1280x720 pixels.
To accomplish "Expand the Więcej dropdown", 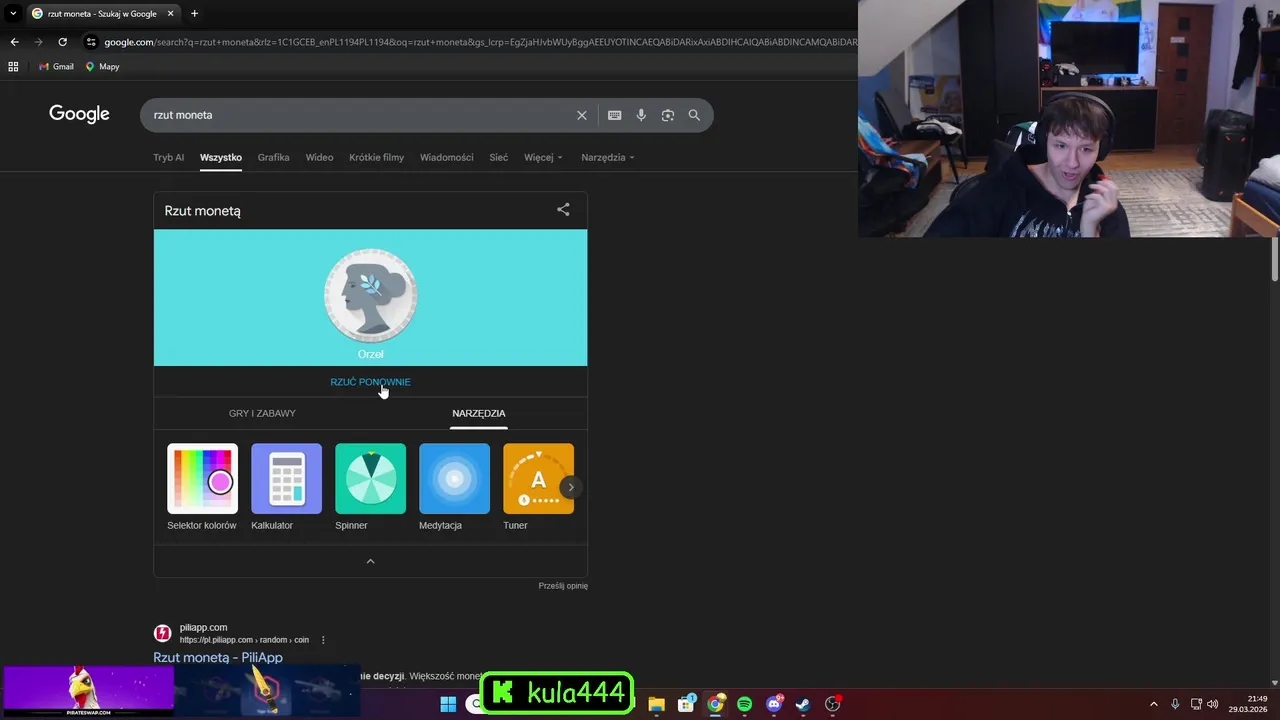I will click(543, 157).
